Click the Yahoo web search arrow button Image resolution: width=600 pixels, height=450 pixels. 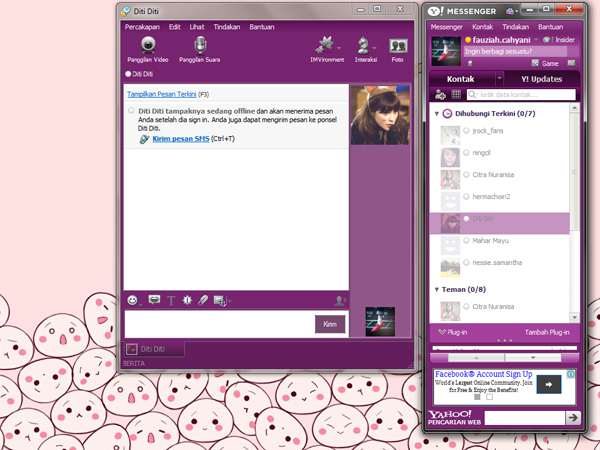573,417
